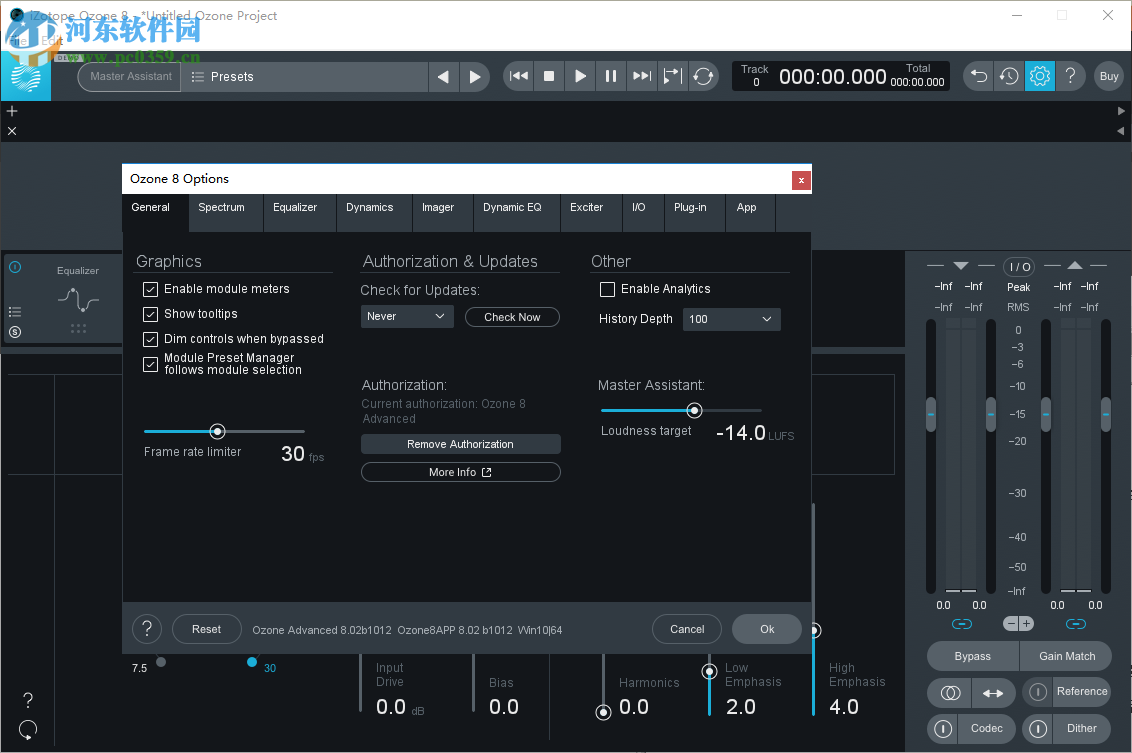Screen dimensions: 1132x753
Task: Expand the History Depth dropdown
Action: [x=731, y=319]
